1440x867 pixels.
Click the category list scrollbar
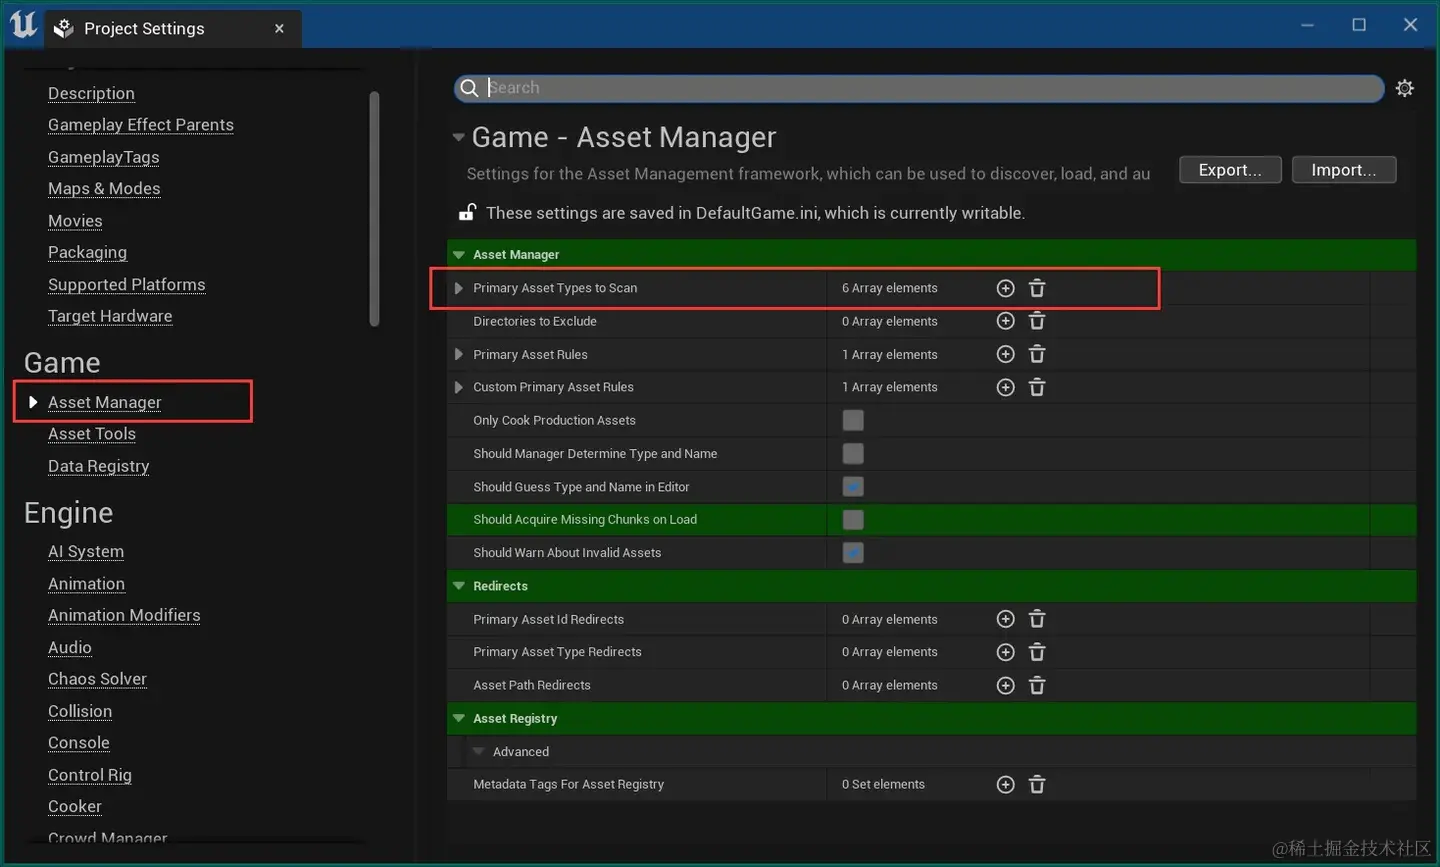[x=374, y=208]
